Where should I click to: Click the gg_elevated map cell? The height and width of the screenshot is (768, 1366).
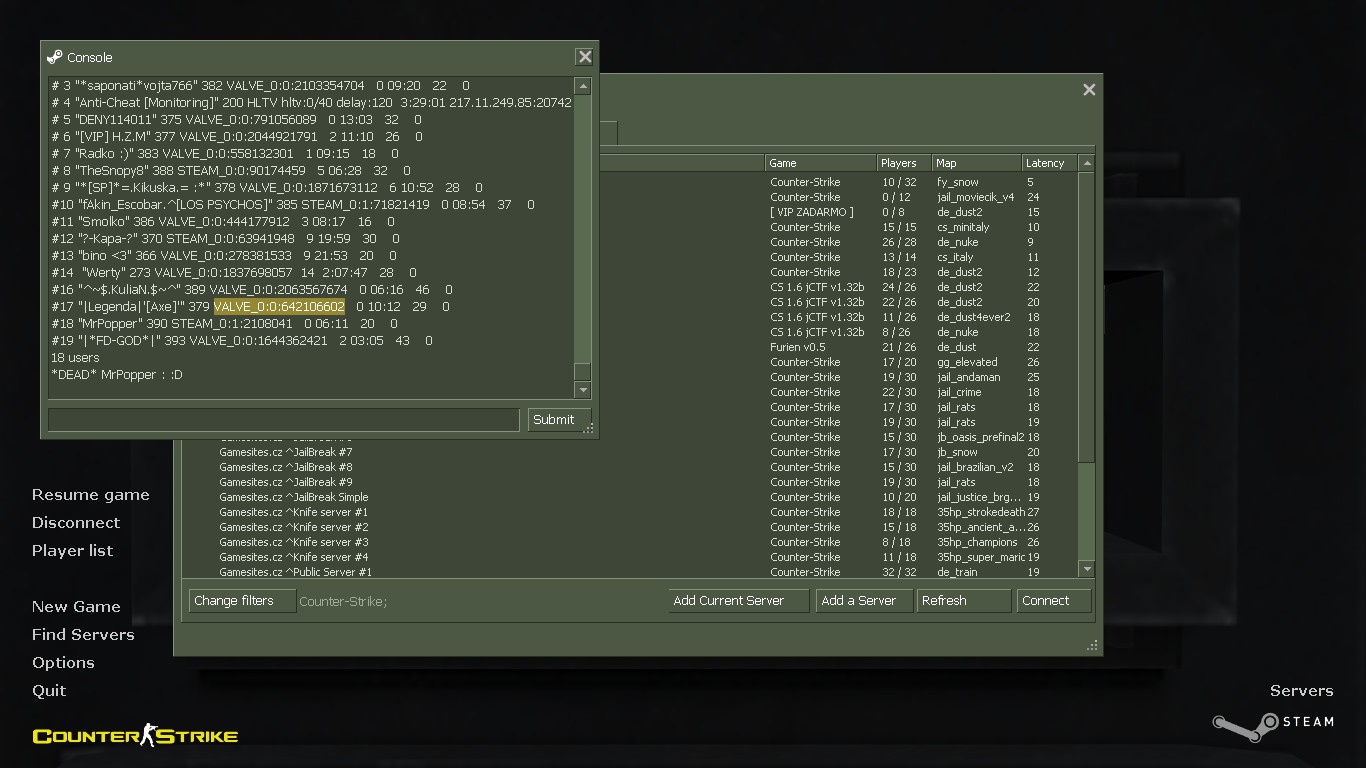[x=967, y=362]
